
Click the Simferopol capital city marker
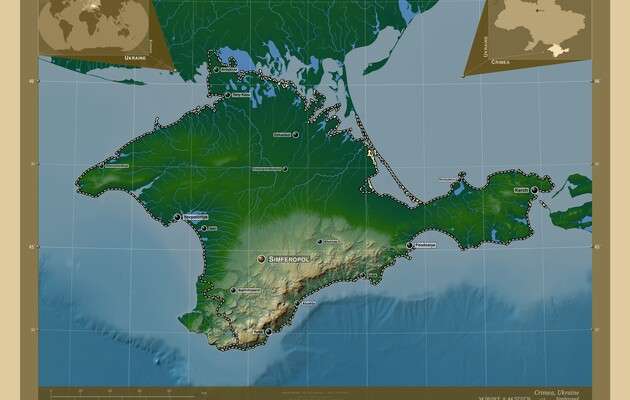coord(261,258)
